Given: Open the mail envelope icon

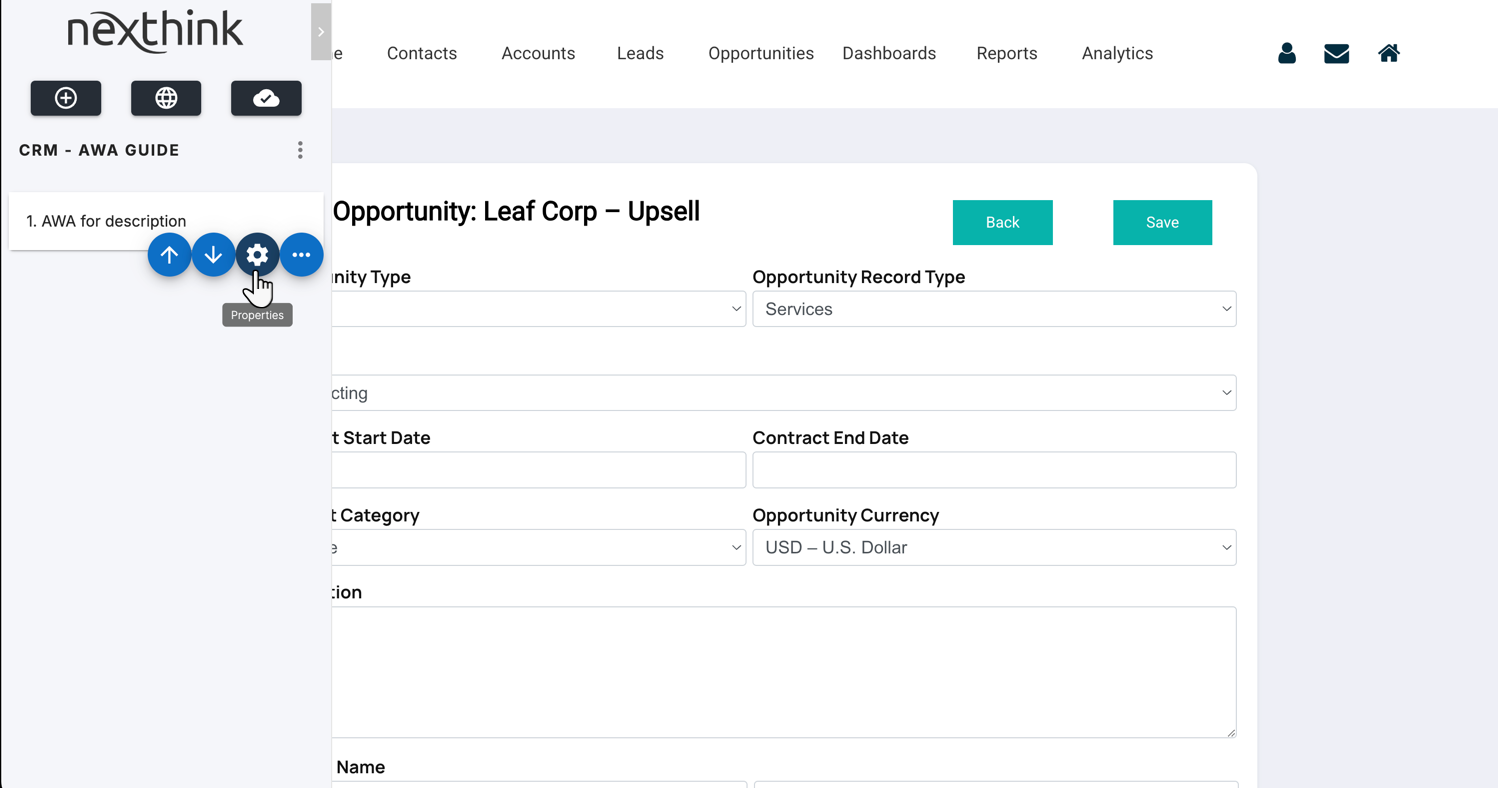Looking at the screenshot, I should tap(1336, 54).
